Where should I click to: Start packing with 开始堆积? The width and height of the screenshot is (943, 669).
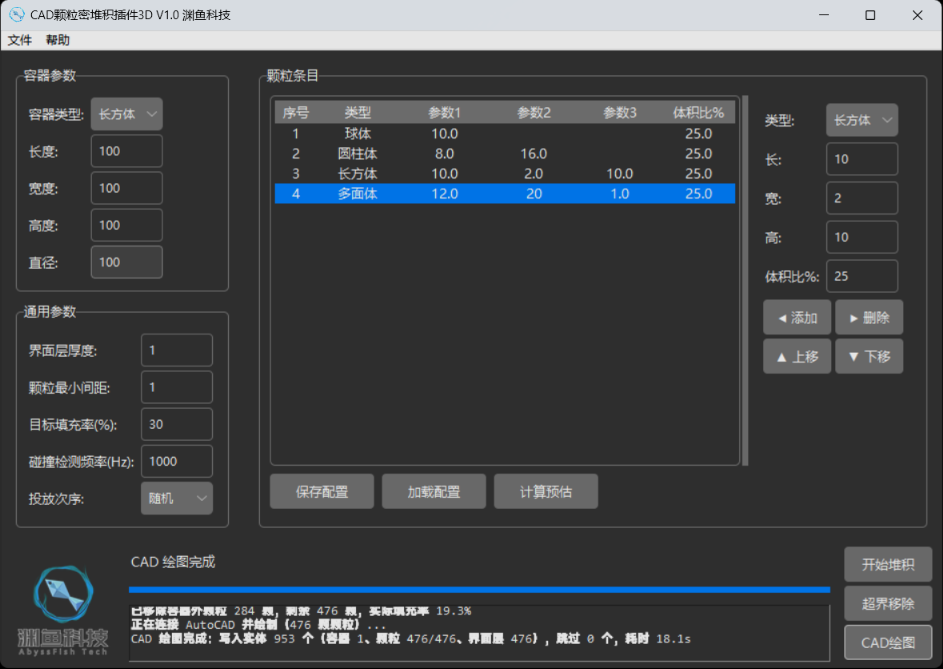pyautogui.click(x=888, y=564)
